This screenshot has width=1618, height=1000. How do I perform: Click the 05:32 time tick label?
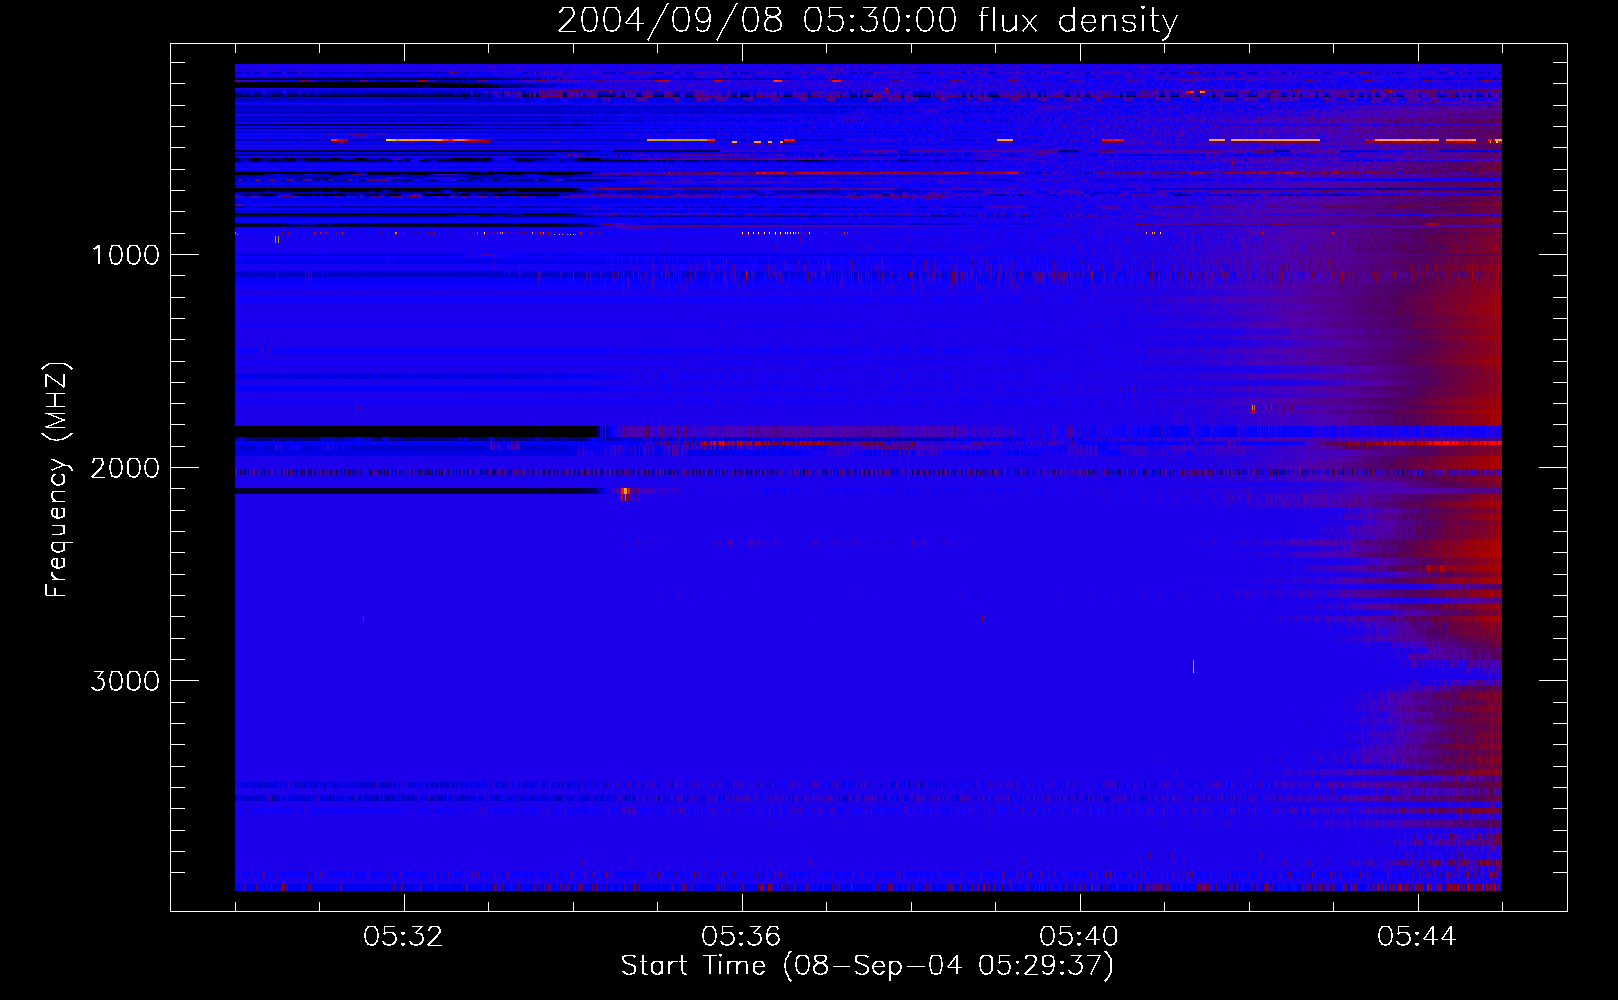coord(403,937)
